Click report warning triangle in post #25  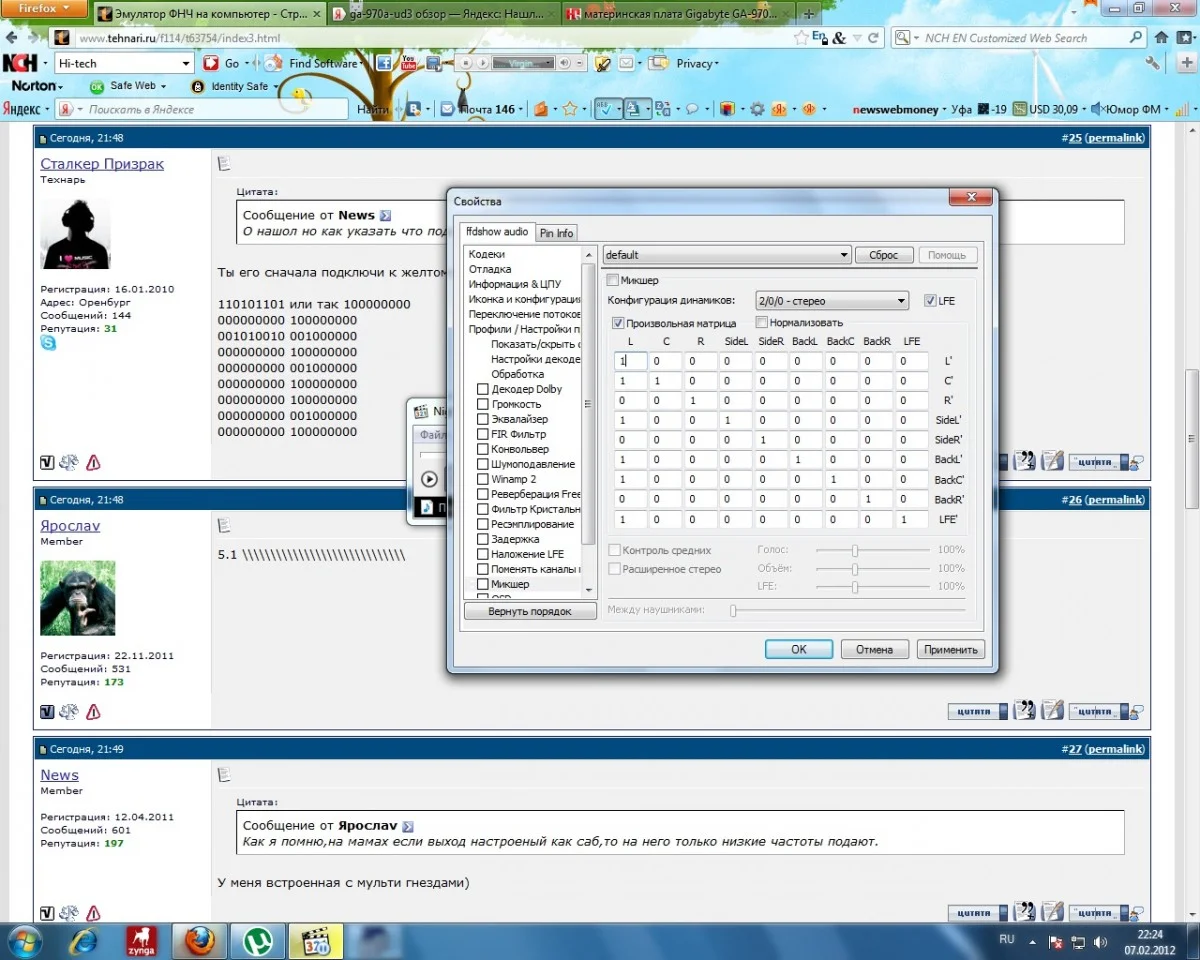click(93, 462)
